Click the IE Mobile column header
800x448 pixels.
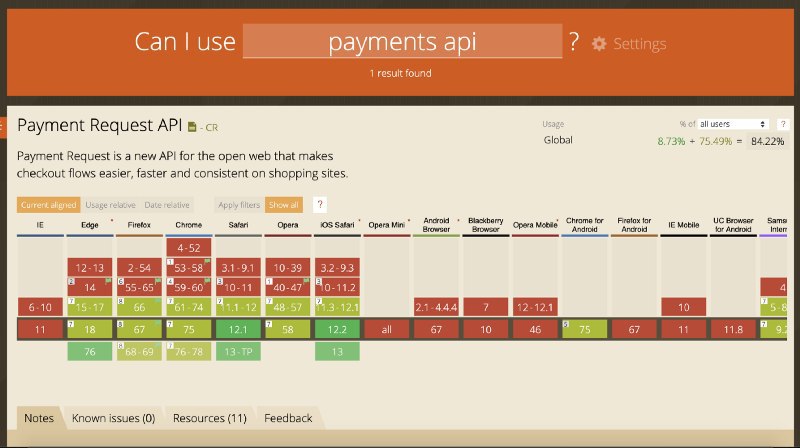tap(684, 225)
